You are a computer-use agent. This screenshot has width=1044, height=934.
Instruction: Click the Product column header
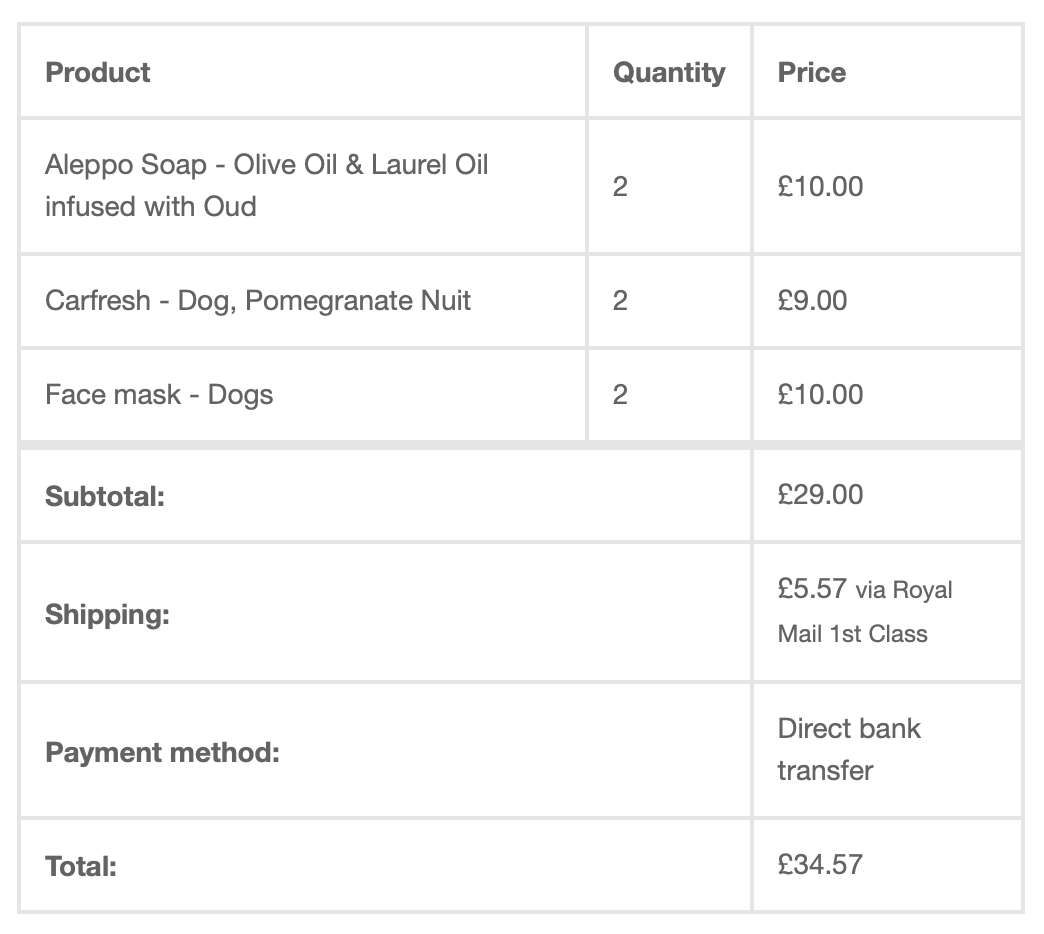(98, 72)
